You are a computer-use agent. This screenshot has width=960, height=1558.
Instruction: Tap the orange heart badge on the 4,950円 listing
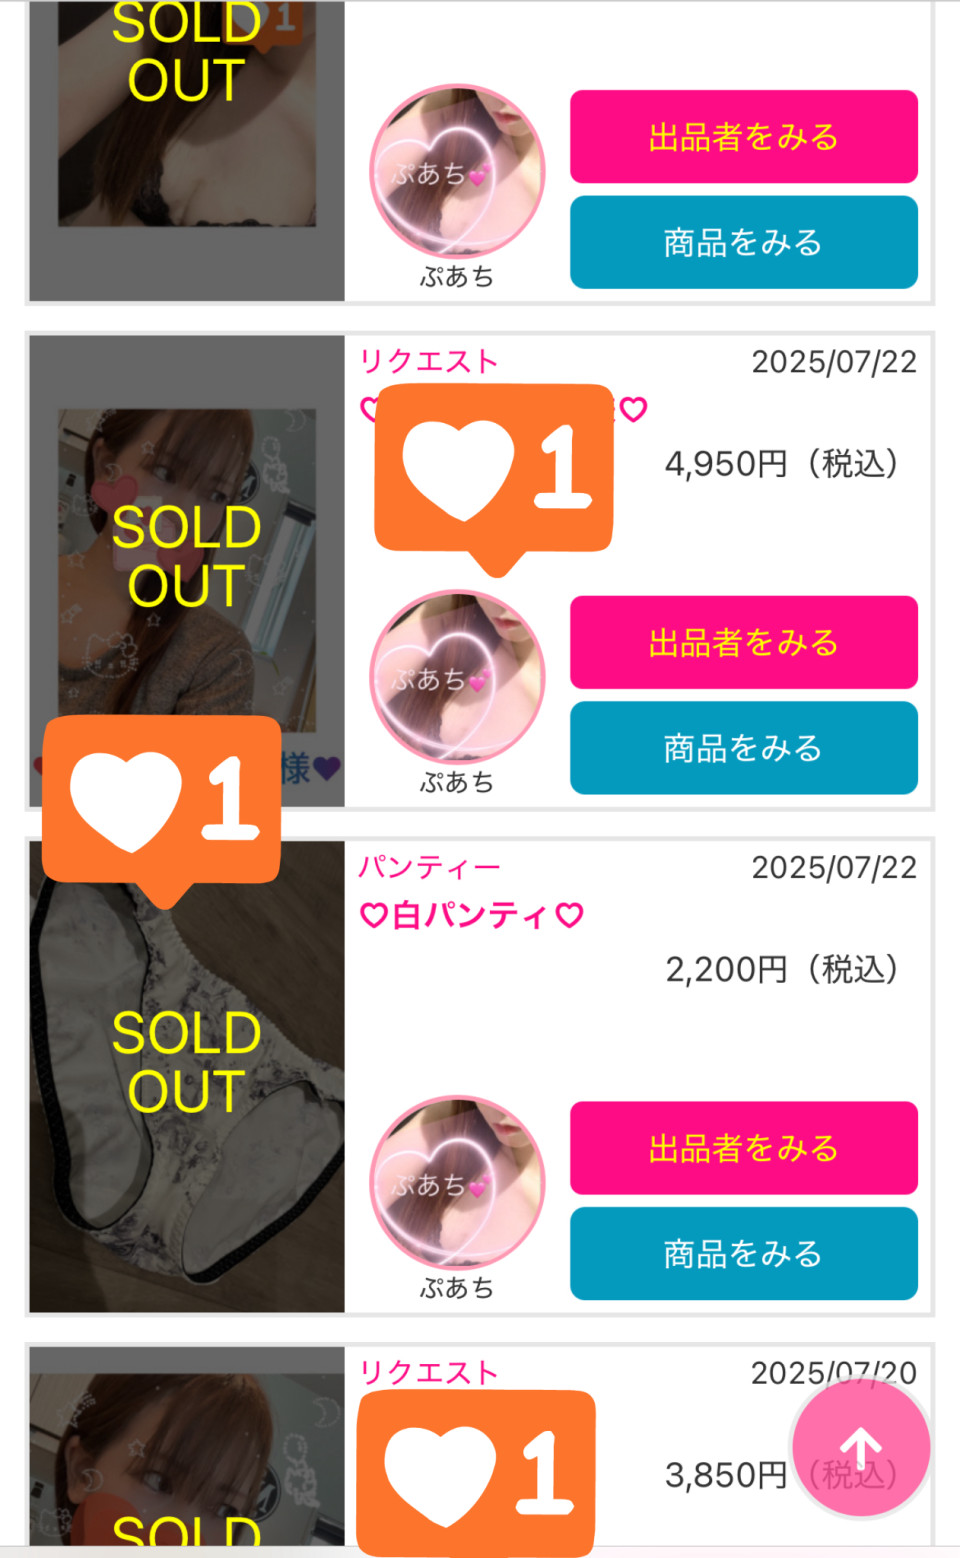point(493,467)
